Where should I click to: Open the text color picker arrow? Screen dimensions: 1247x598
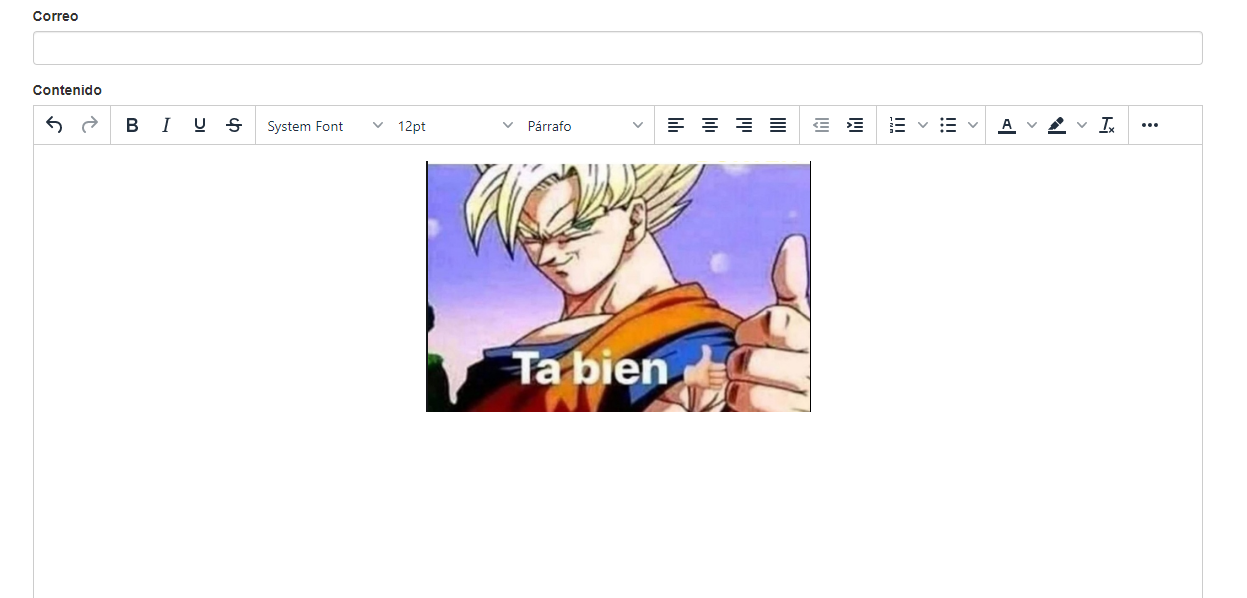point(1032,125)
